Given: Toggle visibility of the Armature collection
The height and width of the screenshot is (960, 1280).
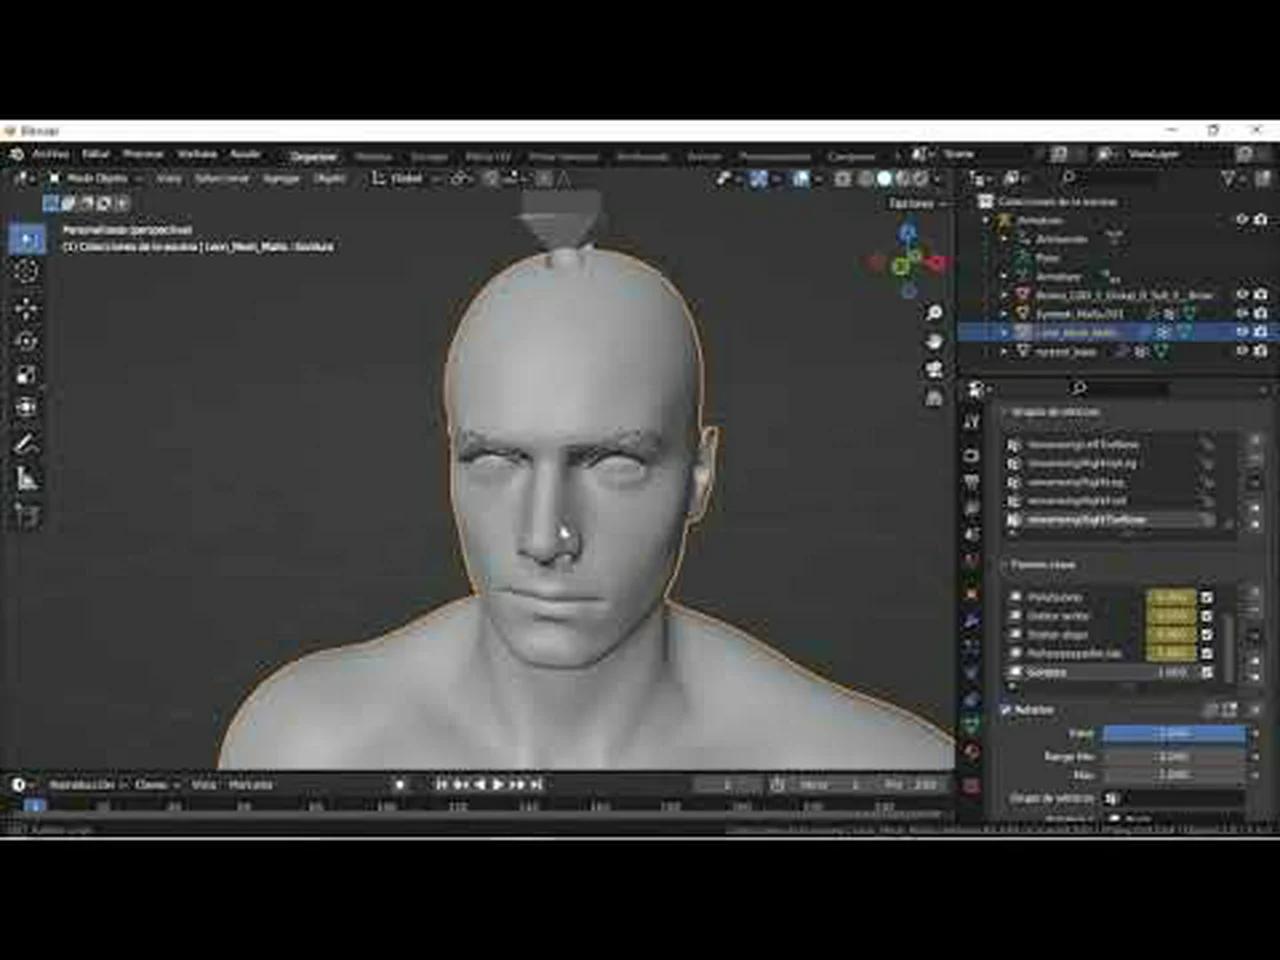Looking at the screenshot, I should click(1242, 220).
